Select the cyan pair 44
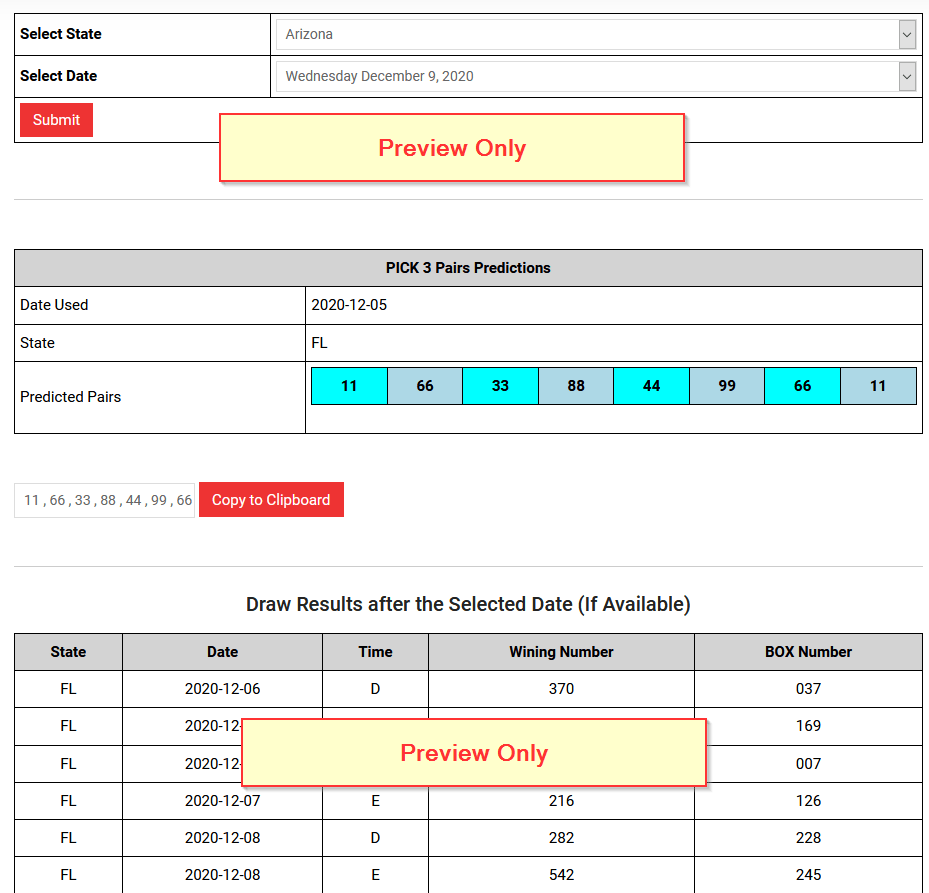The image size is (929, 893). 651,385
